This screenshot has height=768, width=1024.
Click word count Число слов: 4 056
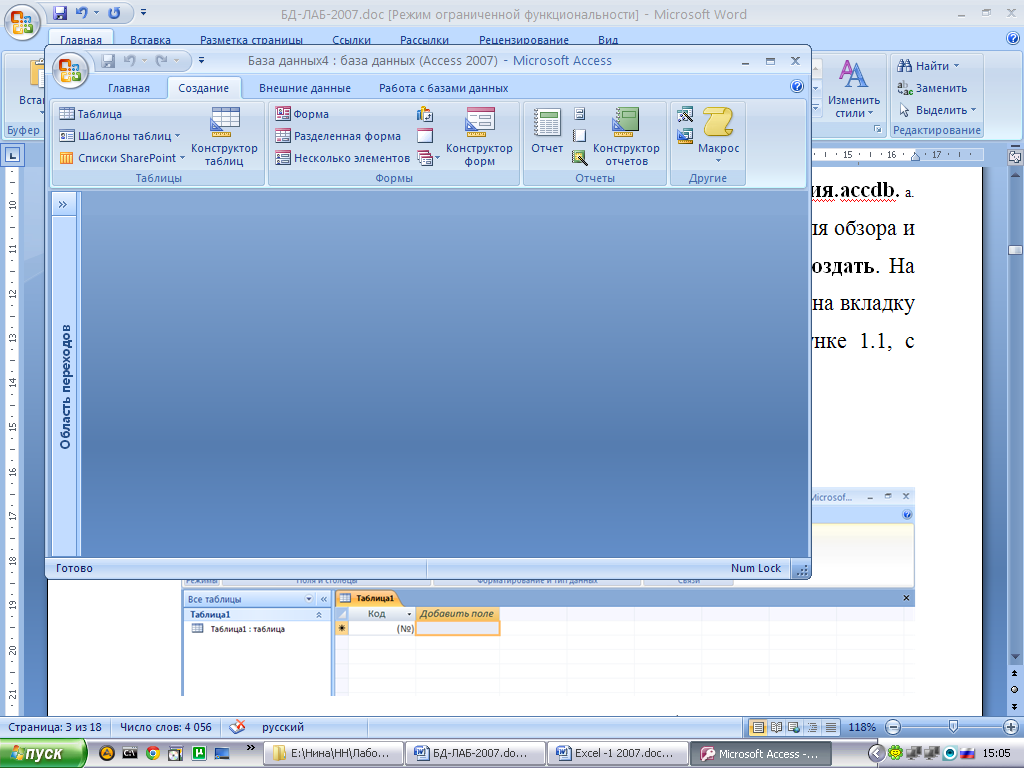coord(166,727)
